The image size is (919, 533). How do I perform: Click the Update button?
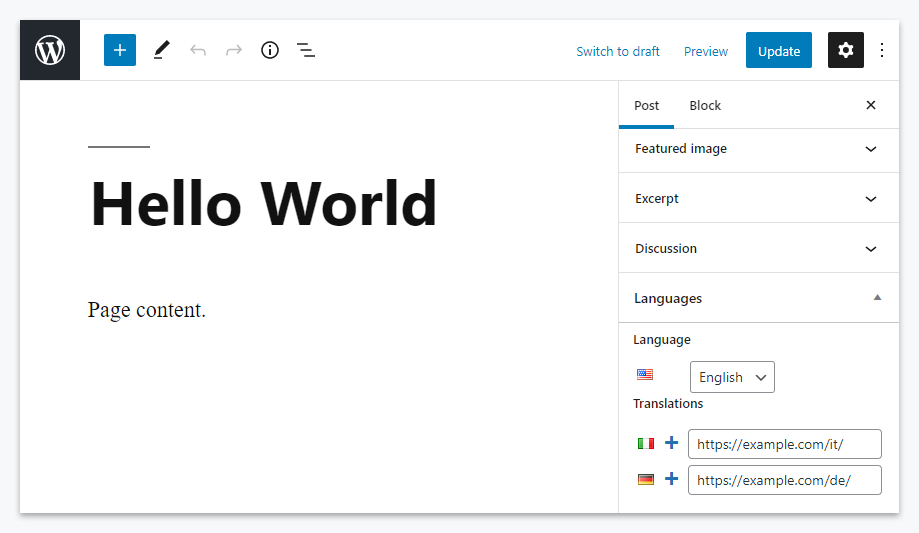point(779,51)
